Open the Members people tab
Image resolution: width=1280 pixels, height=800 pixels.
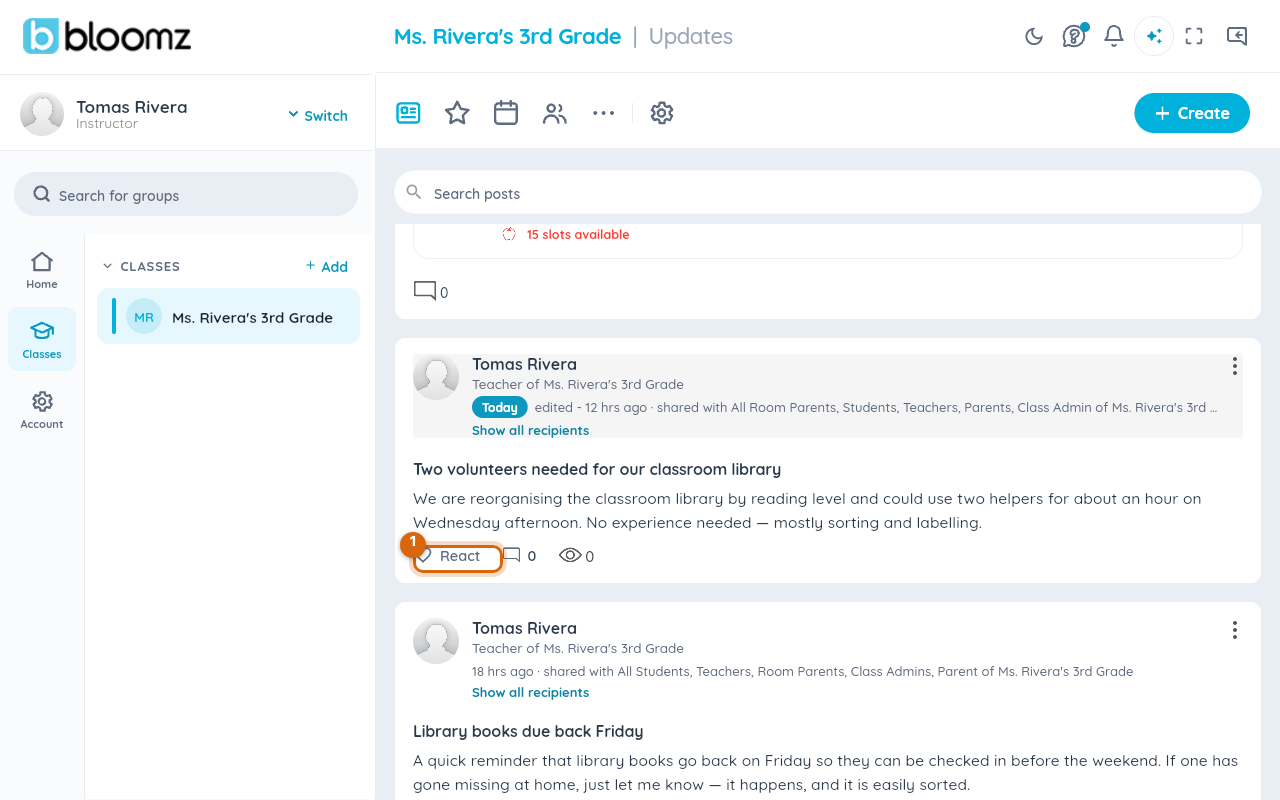[x=555, y=113]
